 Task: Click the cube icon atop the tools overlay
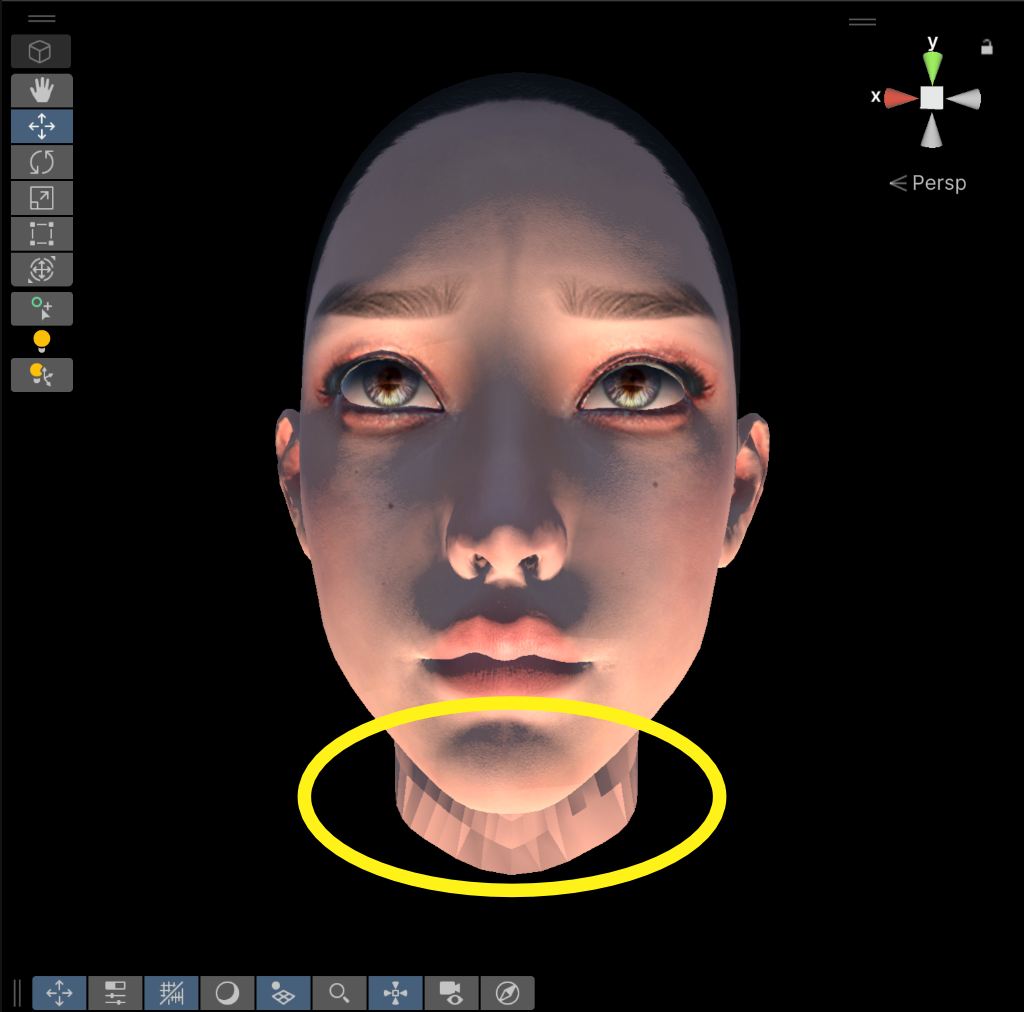[41, 51]
